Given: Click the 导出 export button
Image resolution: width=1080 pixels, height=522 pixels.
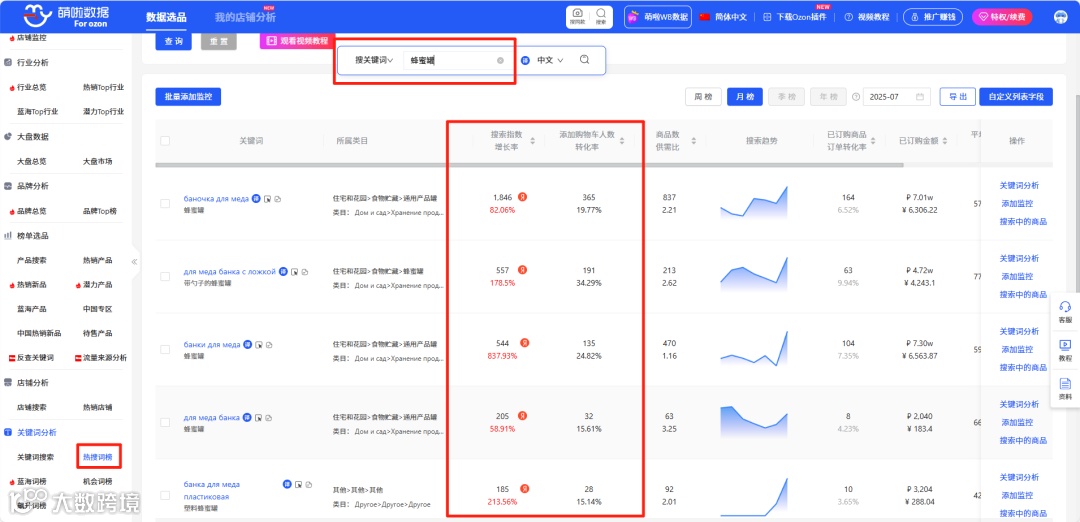Looking at the screenshot, I should click(958, 97).
